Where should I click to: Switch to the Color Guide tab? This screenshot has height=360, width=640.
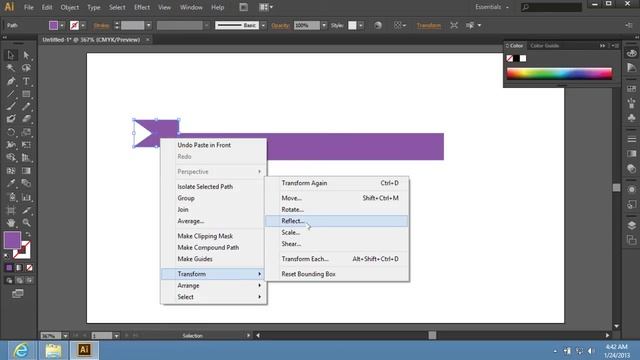544,46
